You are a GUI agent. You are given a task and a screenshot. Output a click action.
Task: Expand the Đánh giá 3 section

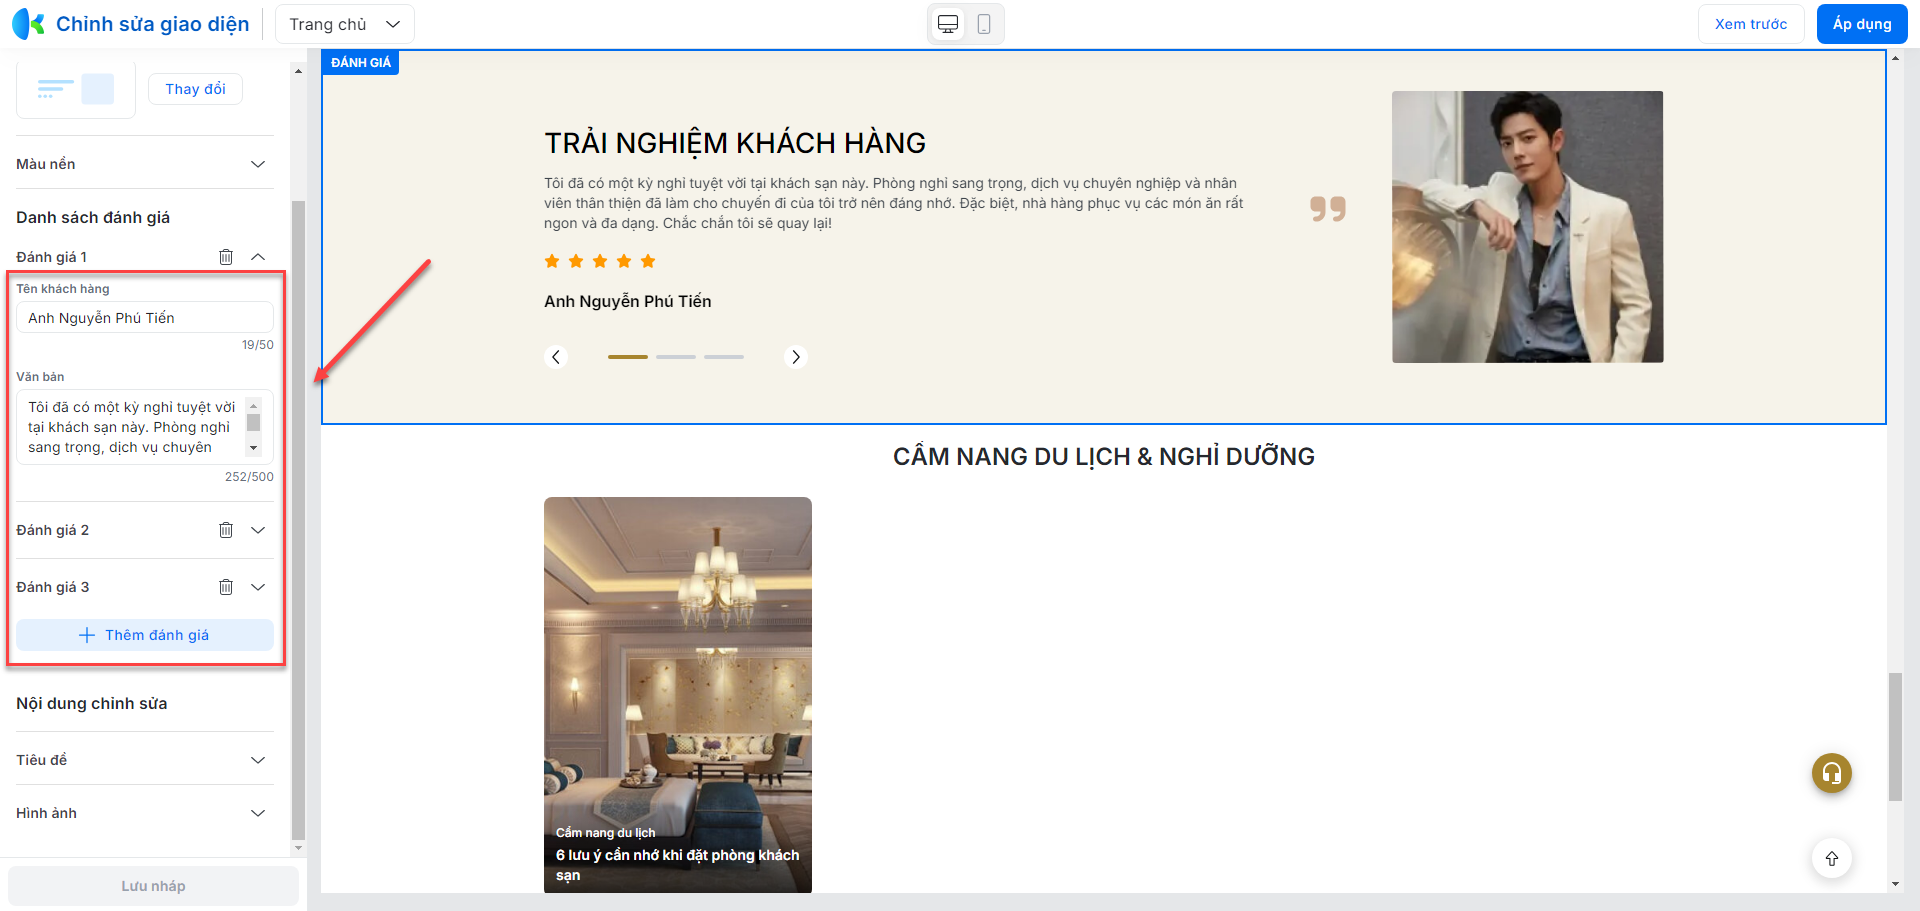pyautogui.click(x=258, y=587)
